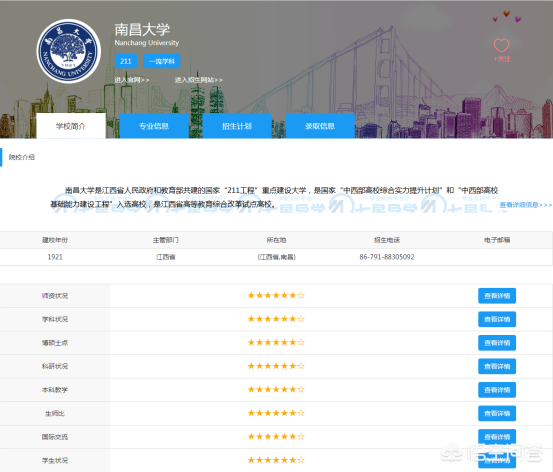Screen dimensions: 553x472
Task: Switch to the 专业信息 tab
Action: coord(154,126)
